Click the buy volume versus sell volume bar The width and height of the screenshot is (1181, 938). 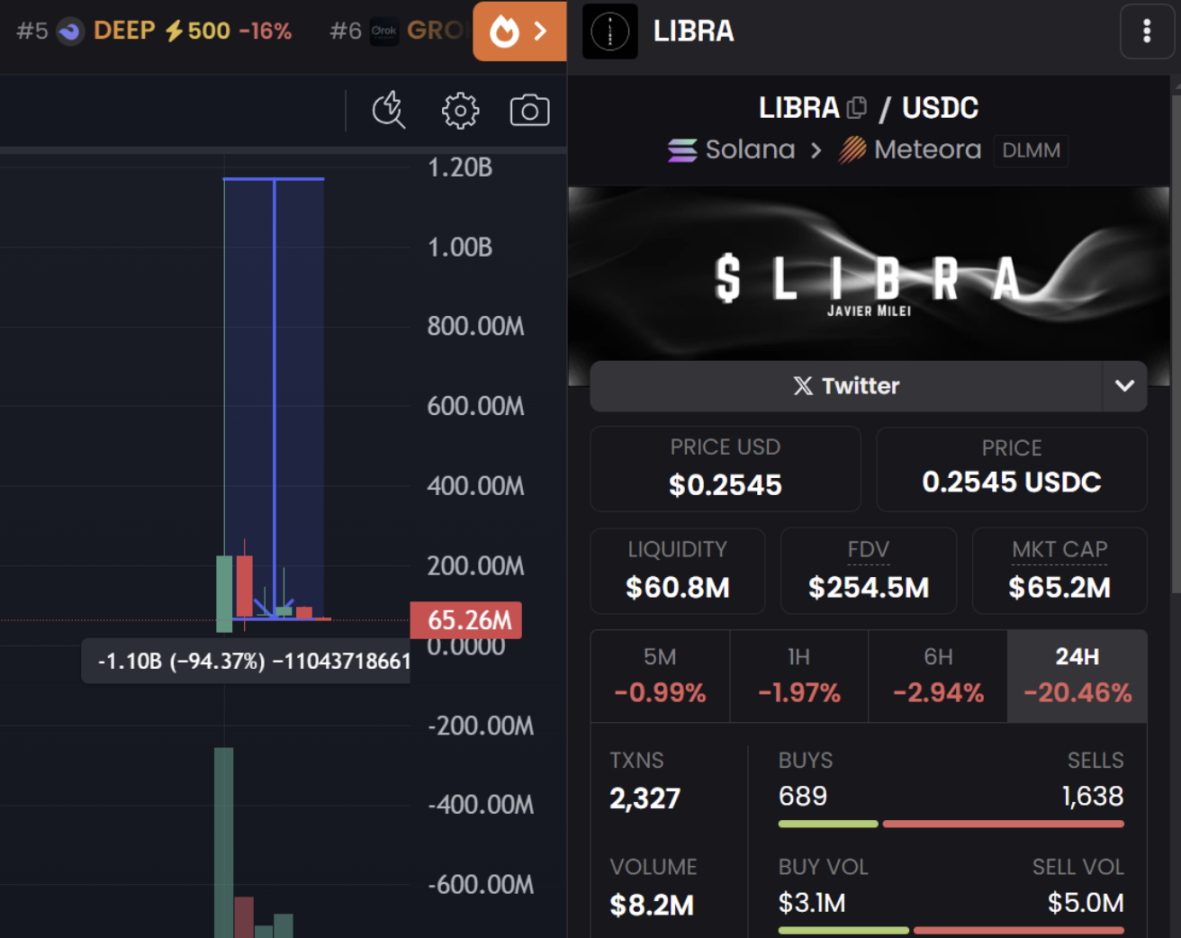pyautogui.click(x=951, y=930)
